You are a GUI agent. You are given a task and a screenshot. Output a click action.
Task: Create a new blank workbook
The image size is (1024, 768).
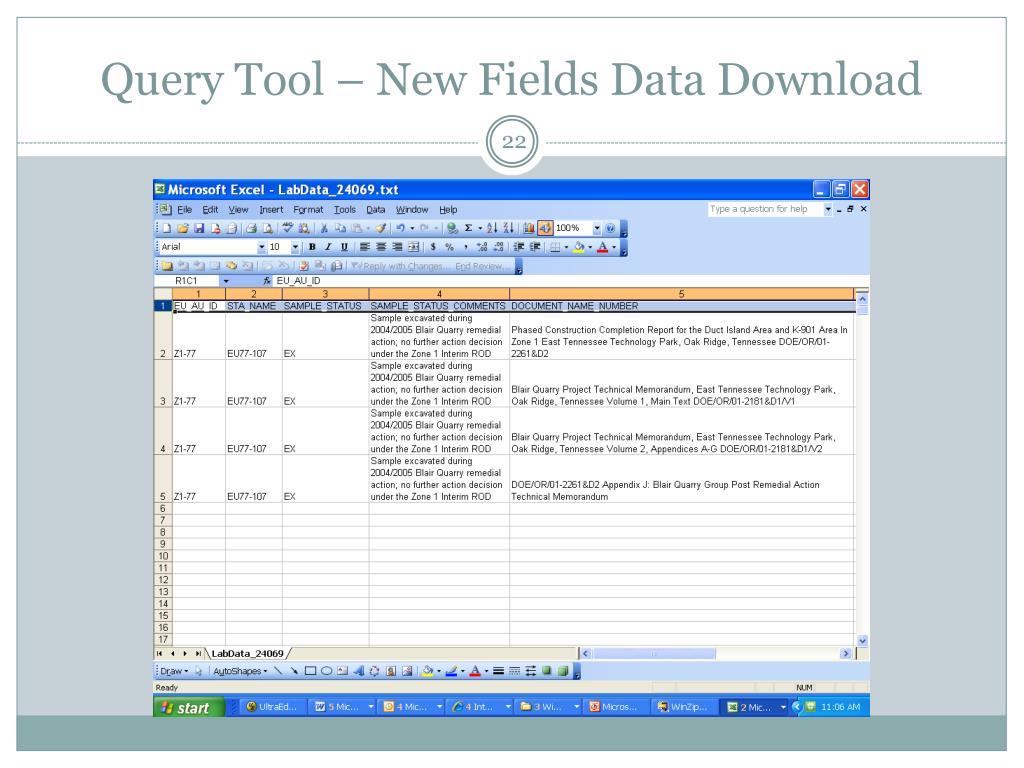point(167,228)
